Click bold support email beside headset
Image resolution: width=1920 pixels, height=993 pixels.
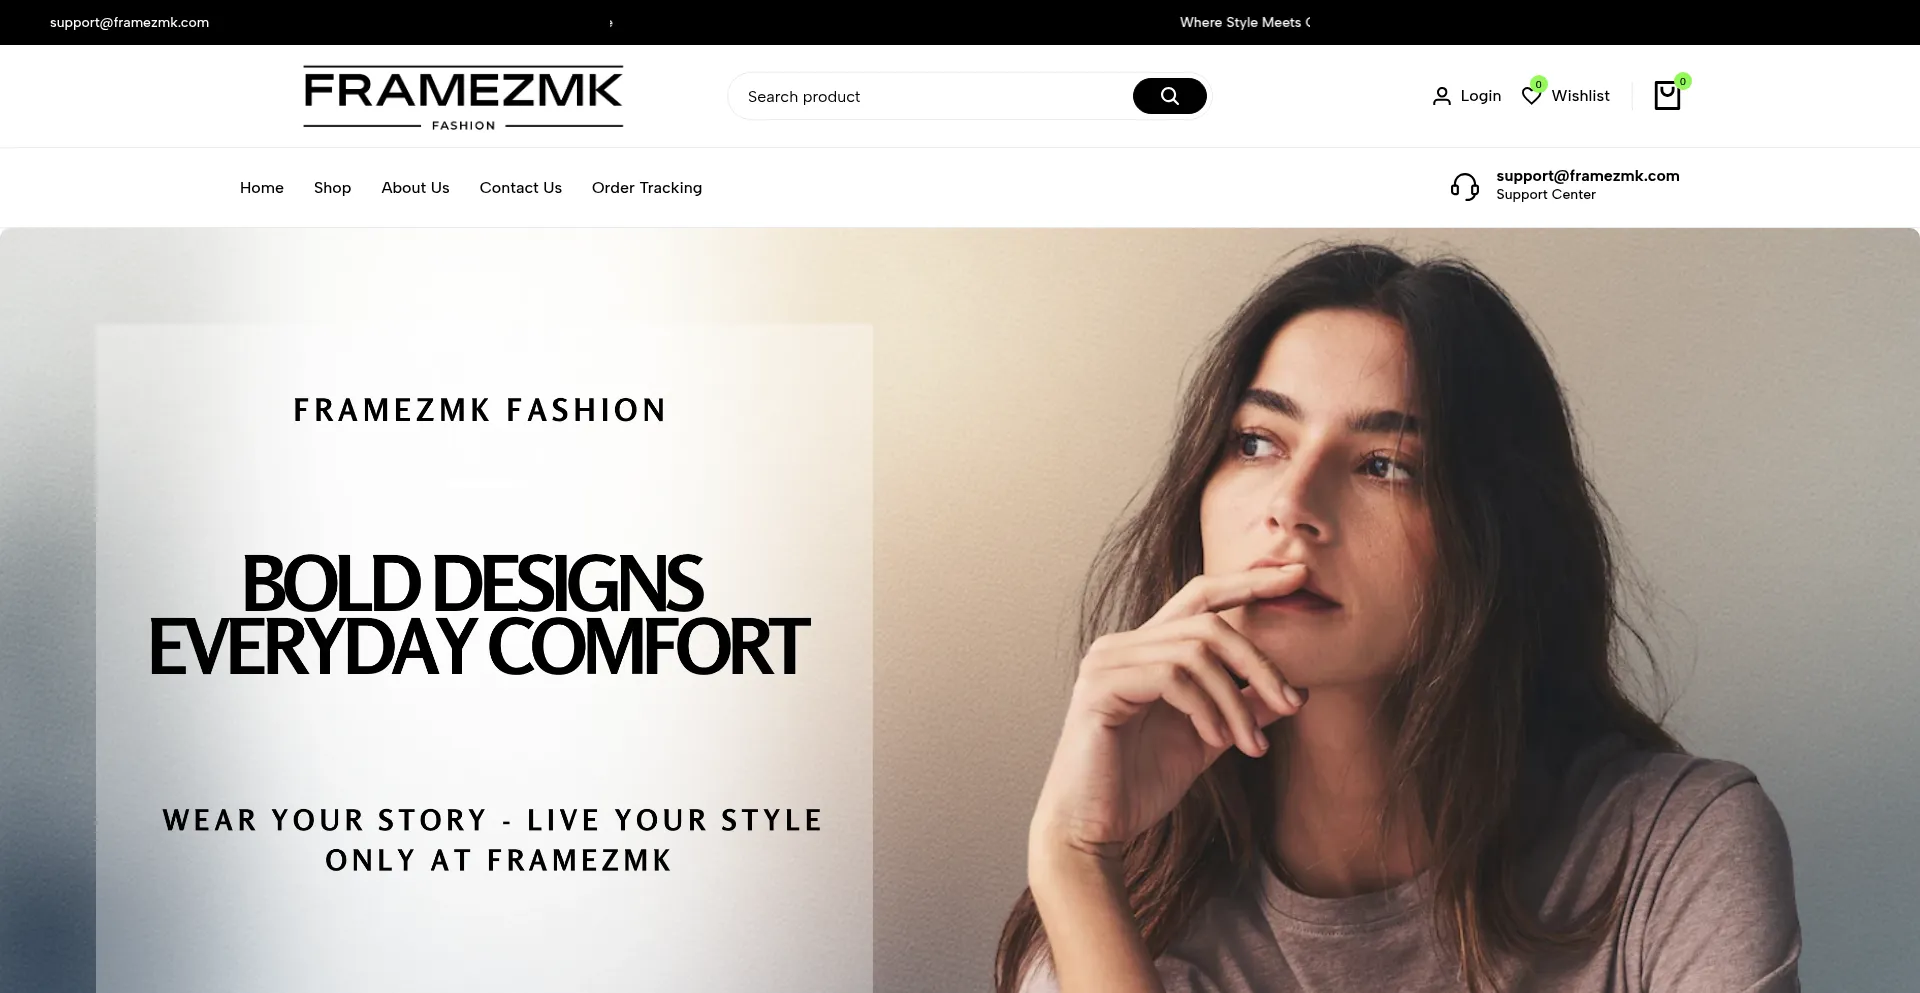click(1587, 176)
